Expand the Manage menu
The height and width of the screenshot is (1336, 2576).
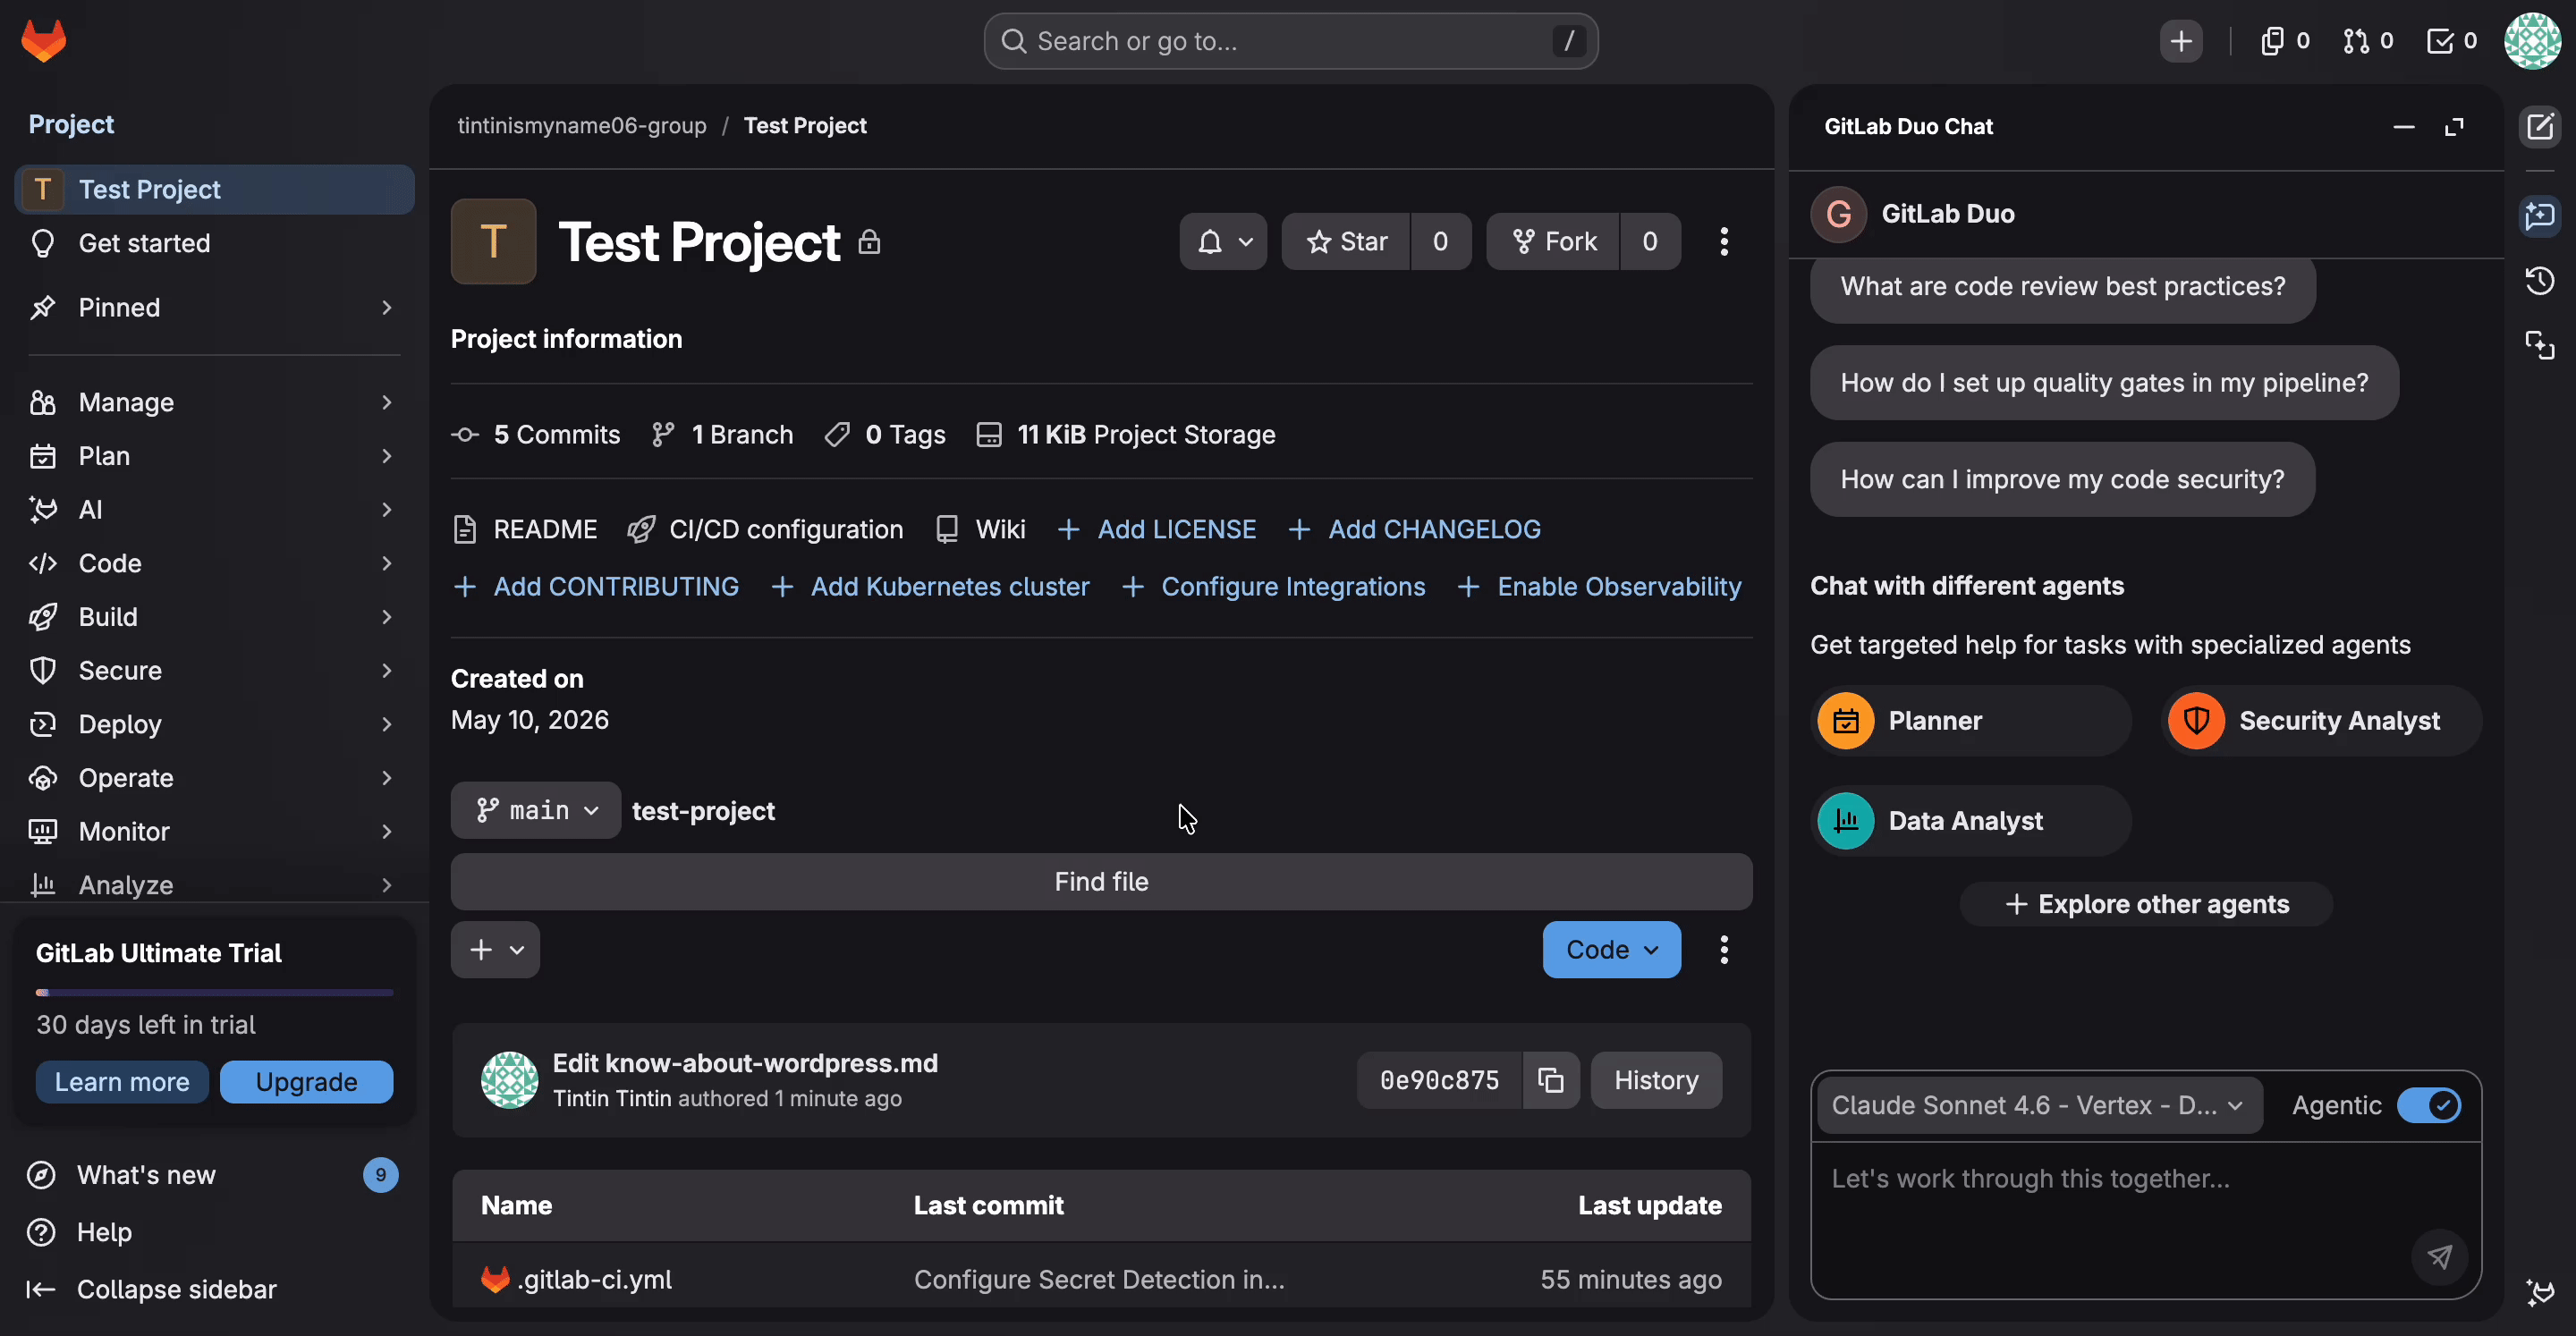pyautogui.click(x=214, y=402)
